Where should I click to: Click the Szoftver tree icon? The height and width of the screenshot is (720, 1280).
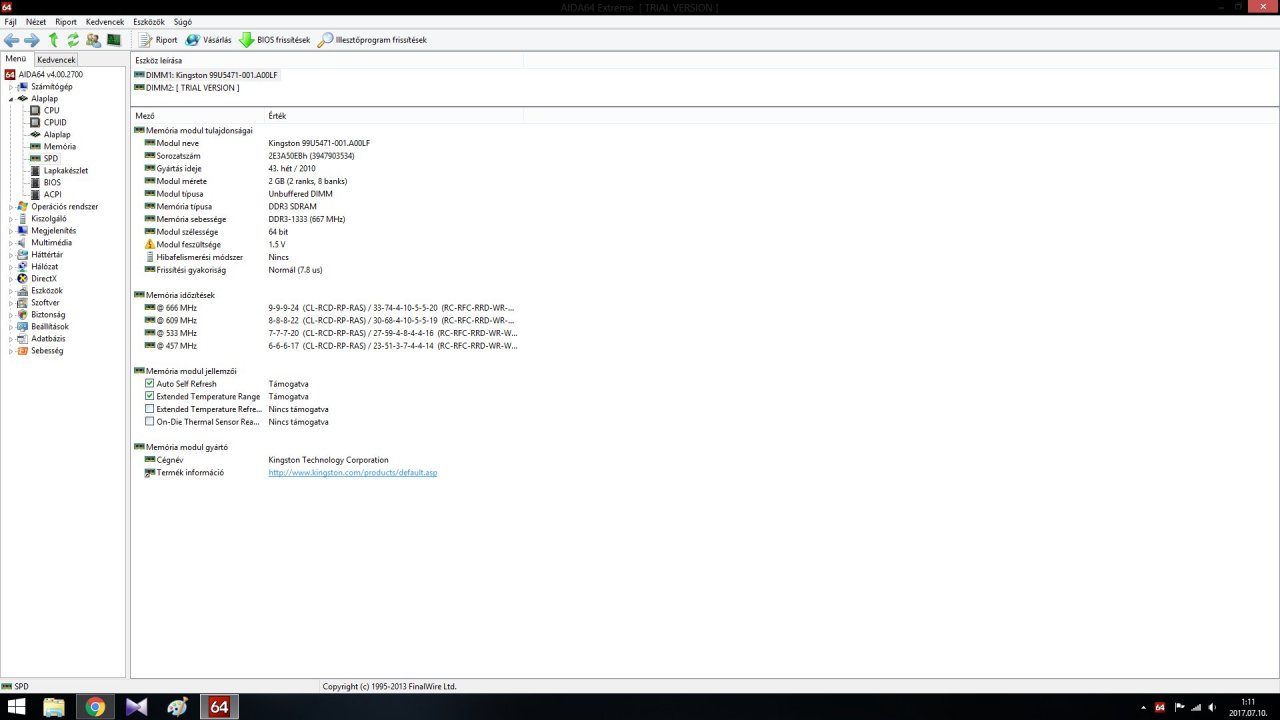(22, 303)
